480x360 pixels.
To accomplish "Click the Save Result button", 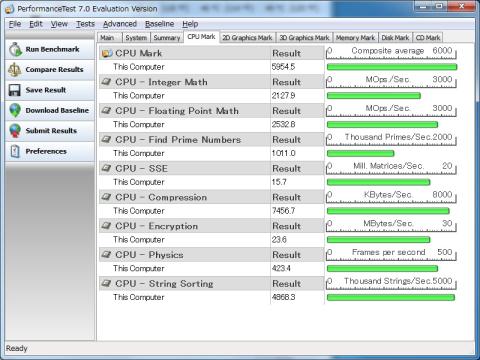I will pyautogui.click(x=50, y=90).
